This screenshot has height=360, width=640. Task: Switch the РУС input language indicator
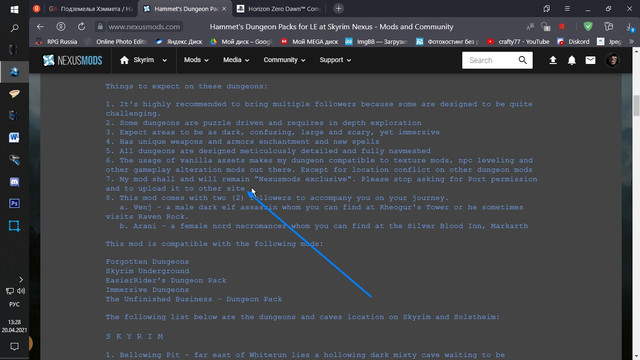pos(14,304)
